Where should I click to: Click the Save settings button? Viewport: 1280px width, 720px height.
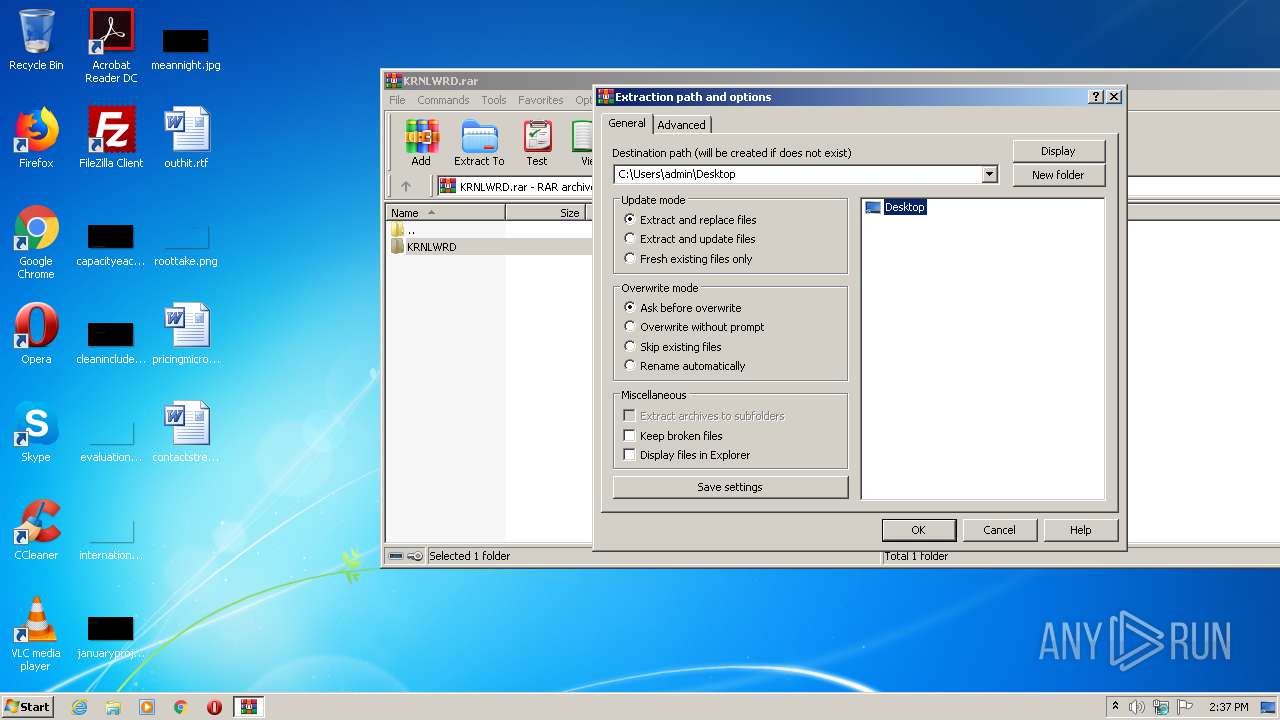[x=730, y=487]
